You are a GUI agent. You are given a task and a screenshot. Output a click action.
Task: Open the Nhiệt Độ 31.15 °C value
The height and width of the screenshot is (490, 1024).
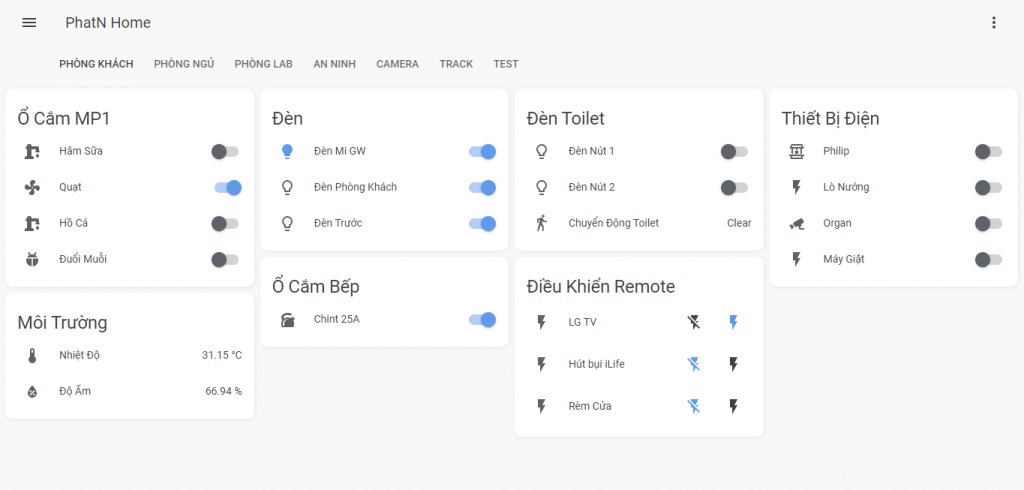coord(222,355)
